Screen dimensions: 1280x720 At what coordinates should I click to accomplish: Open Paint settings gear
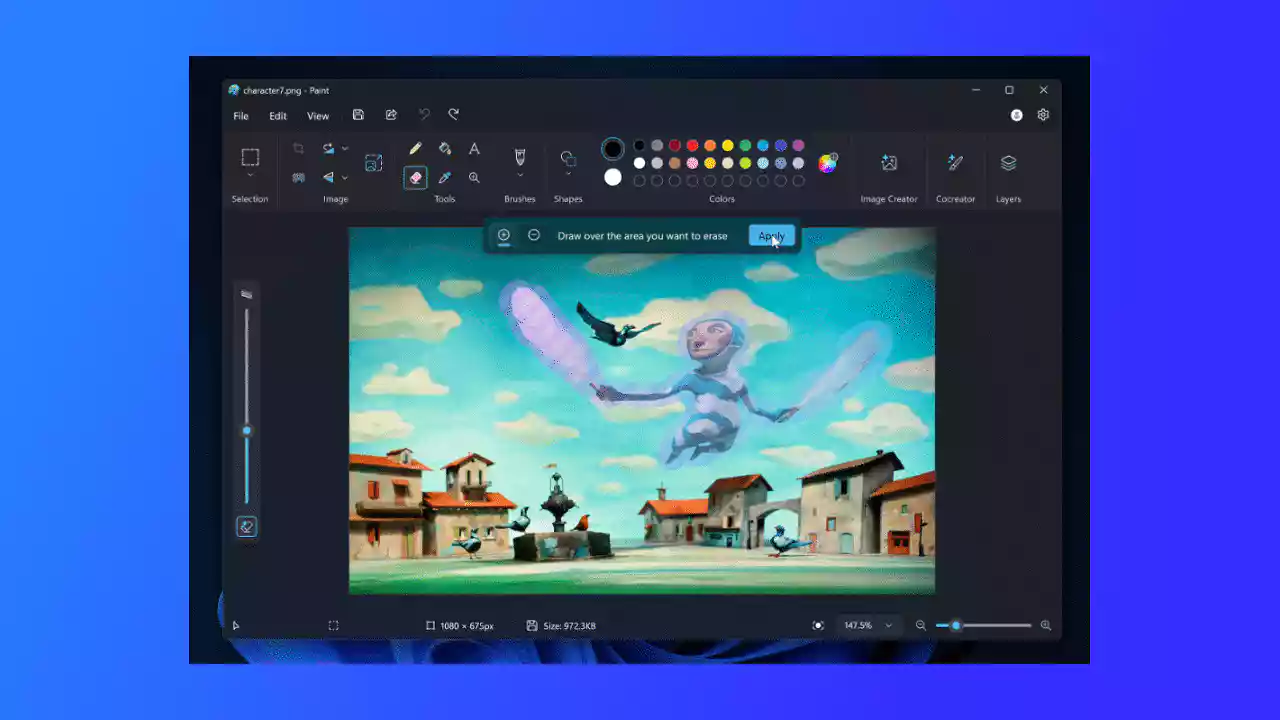[x=1043, y=115]
